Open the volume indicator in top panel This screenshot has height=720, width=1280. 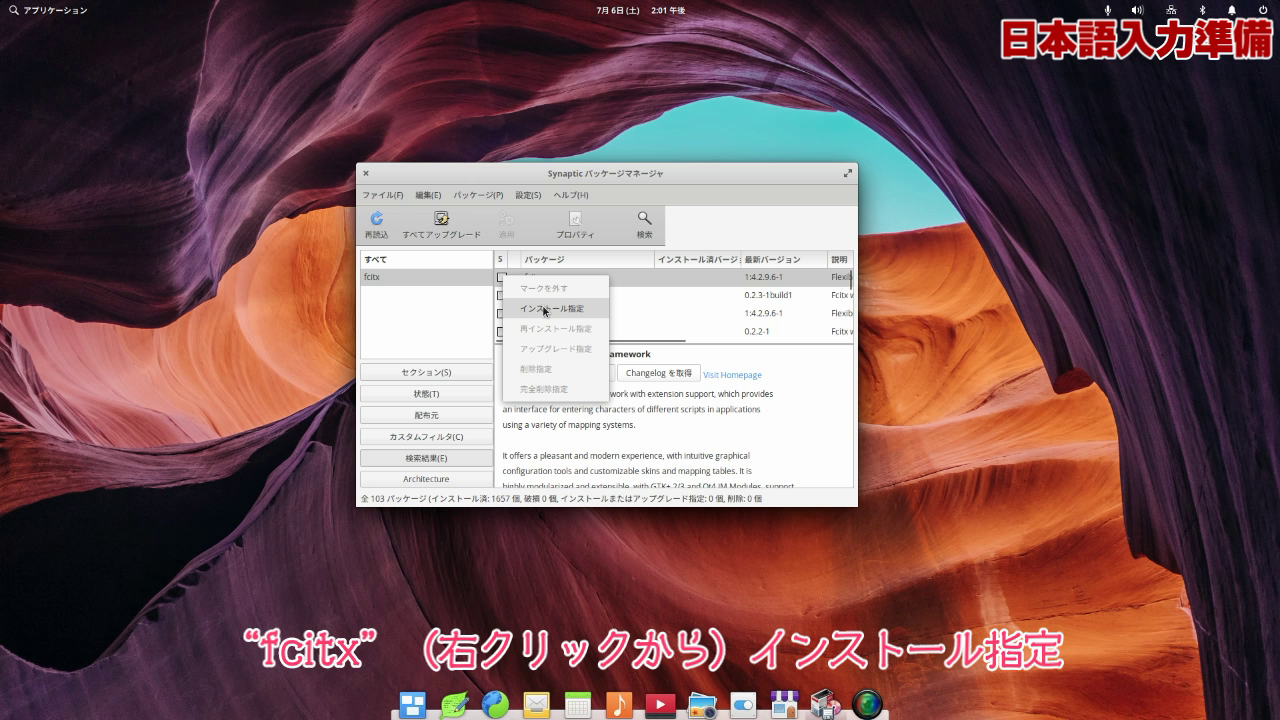[x=1137, y=10]
